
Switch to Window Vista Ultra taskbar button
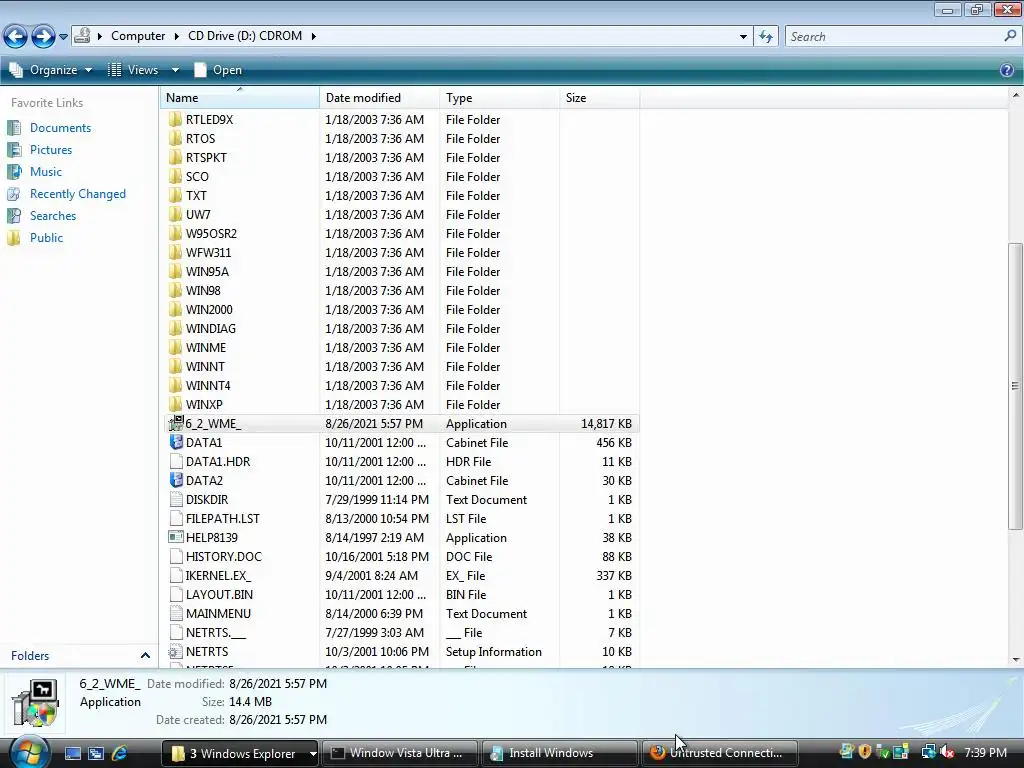coord(400,753)
